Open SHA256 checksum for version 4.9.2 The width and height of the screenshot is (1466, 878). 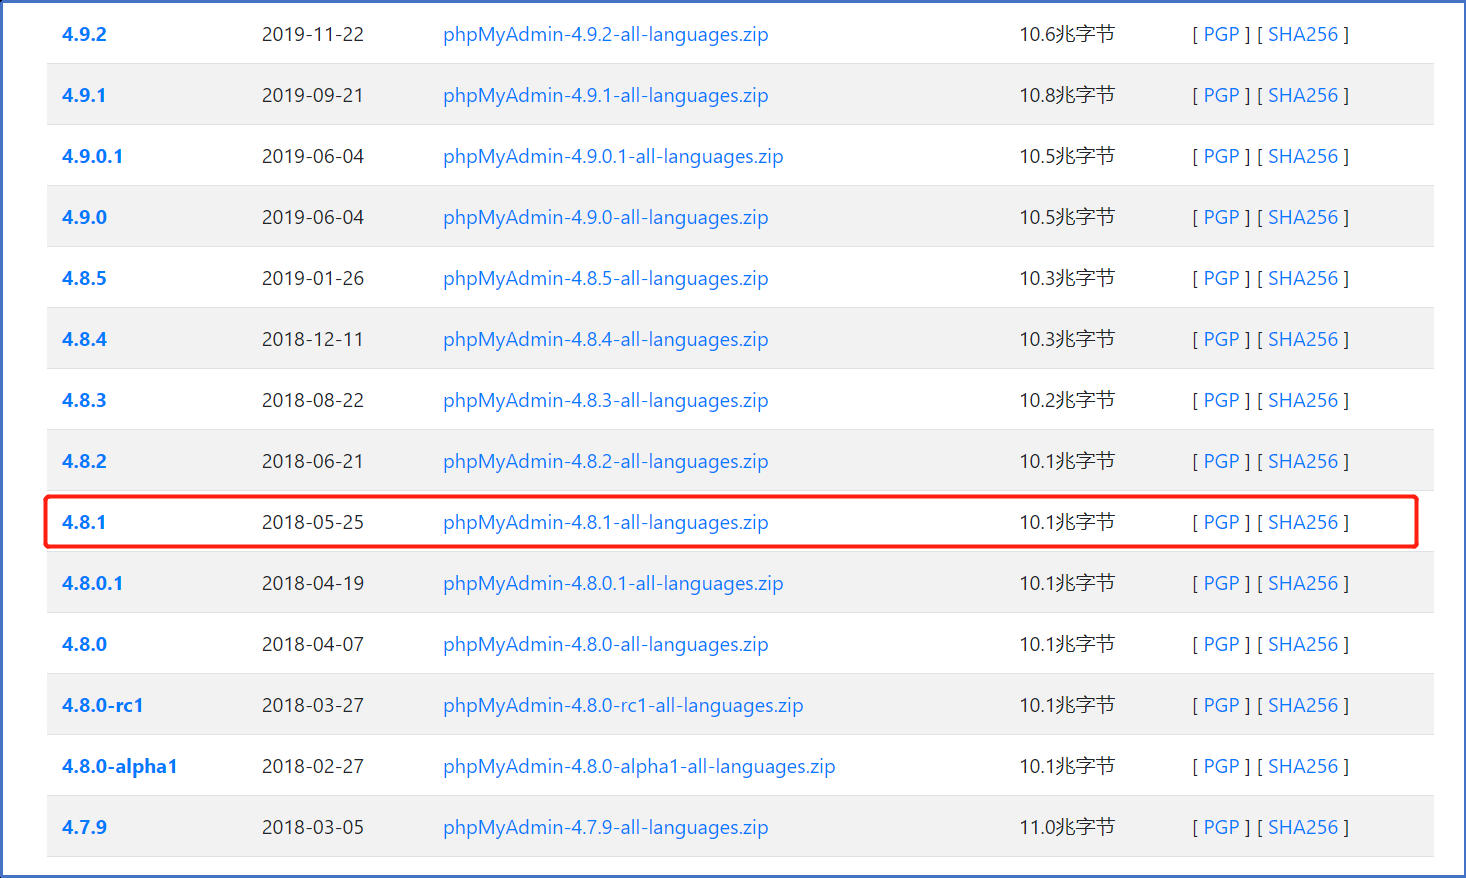[1303, 34]
